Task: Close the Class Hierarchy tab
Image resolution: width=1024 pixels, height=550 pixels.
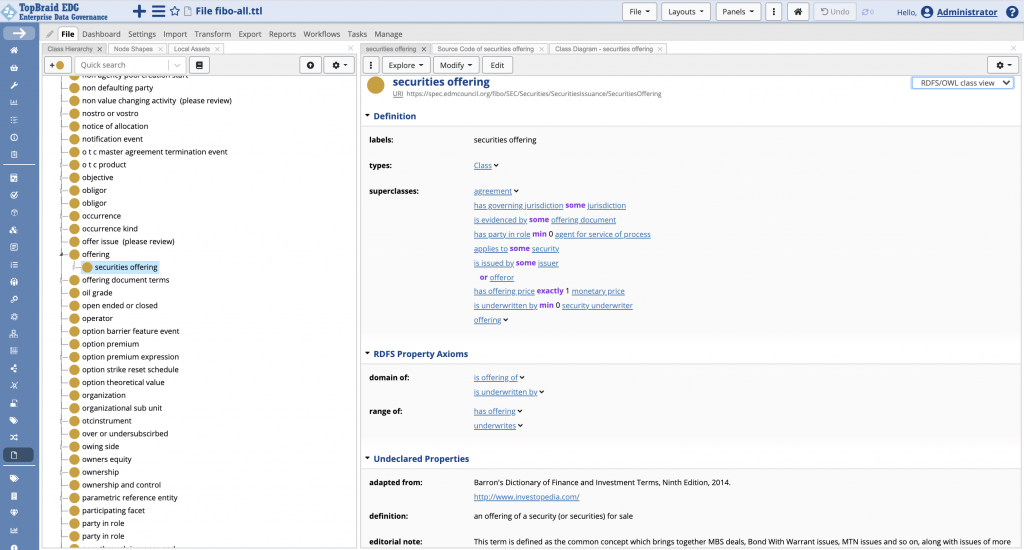Action: [100, 49]
